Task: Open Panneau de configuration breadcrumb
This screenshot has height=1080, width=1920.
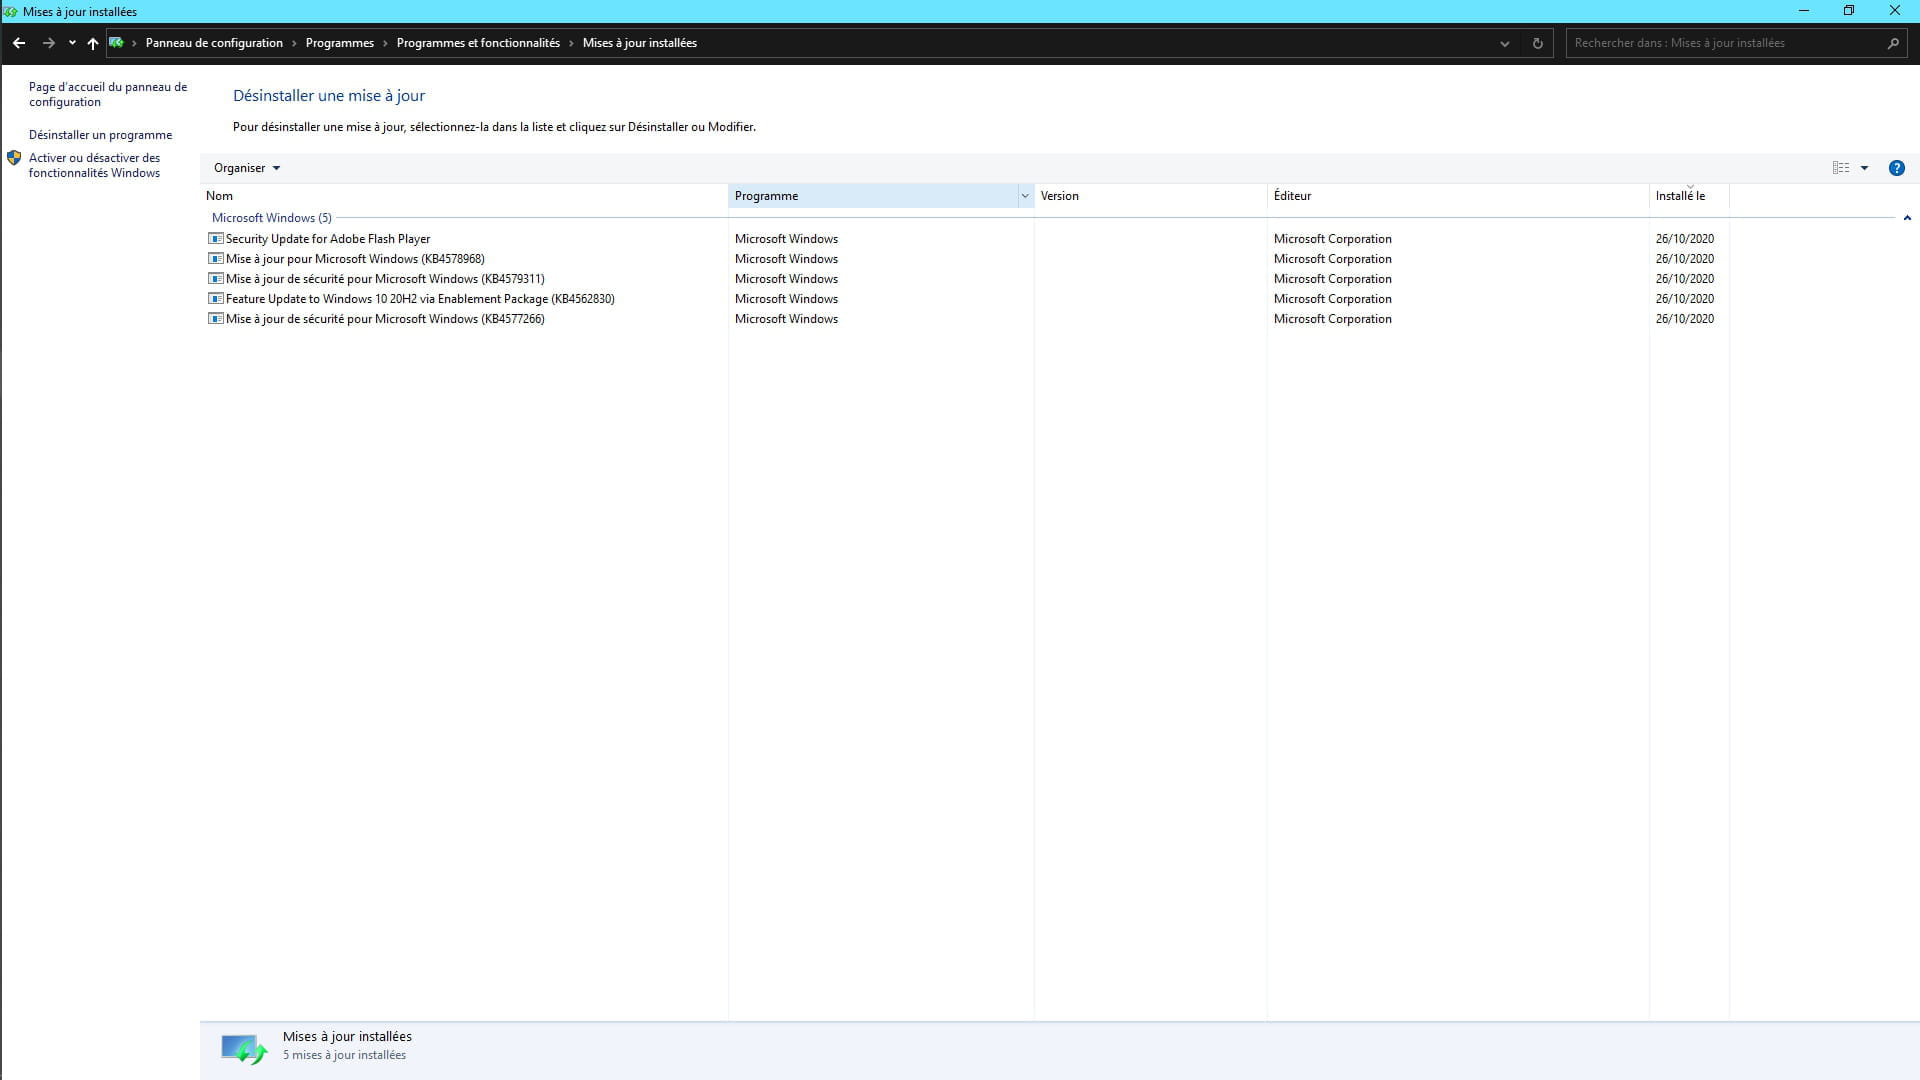Action: [214, 43]
